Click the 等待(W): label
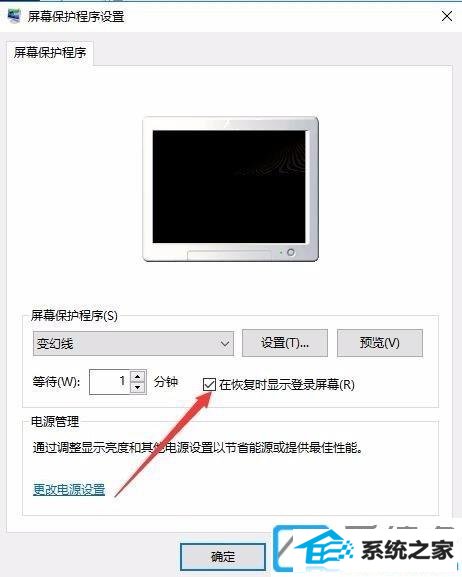Screen dimensions: 462x577 56,382
